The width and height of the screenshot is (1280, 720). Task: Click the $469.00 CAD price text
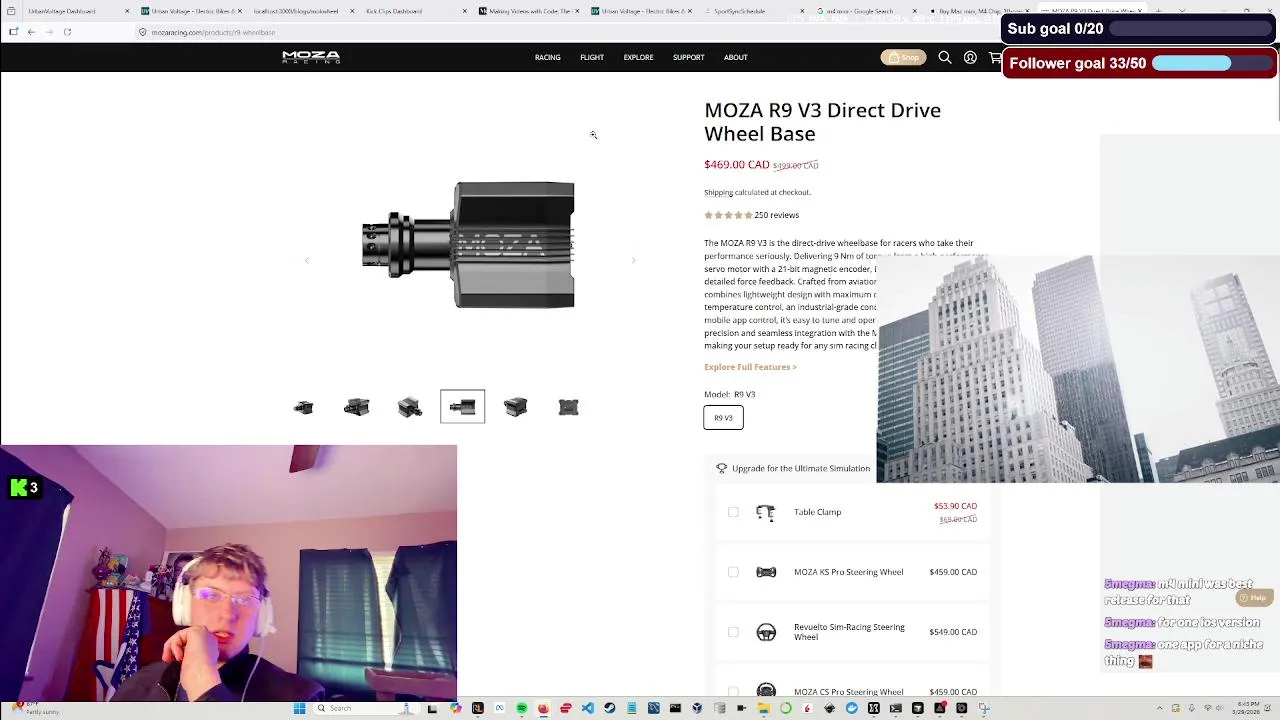(737, 165)
